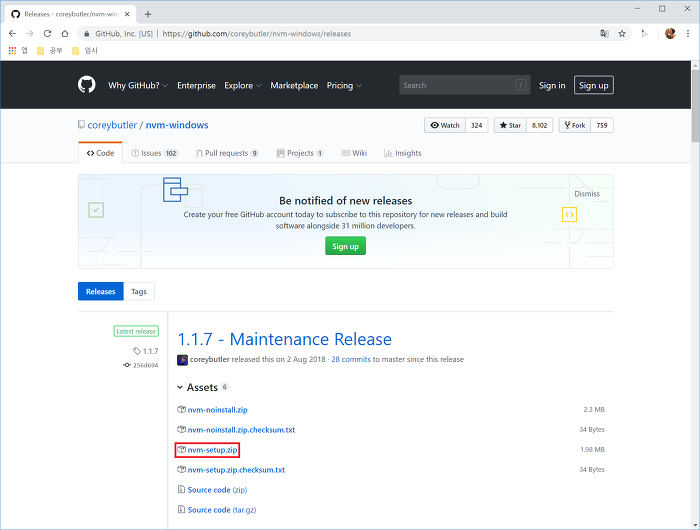Dismiss the release notification banner

pyautogui.click(x=587, y=194)
